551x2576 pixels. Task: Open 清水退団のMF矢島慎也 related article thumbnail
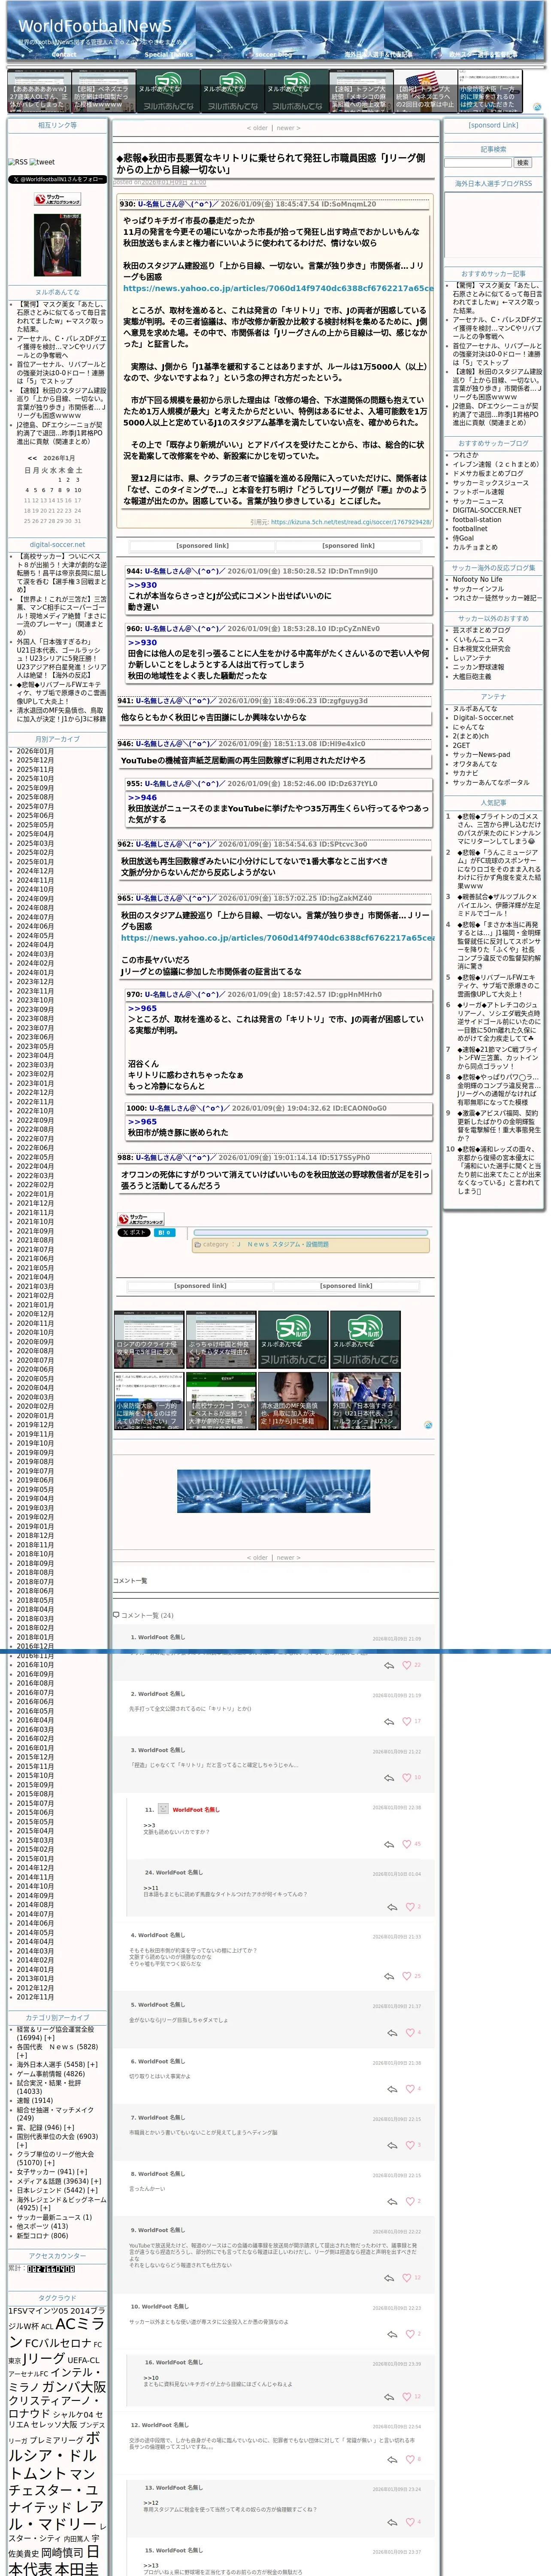click(293, 1401)
